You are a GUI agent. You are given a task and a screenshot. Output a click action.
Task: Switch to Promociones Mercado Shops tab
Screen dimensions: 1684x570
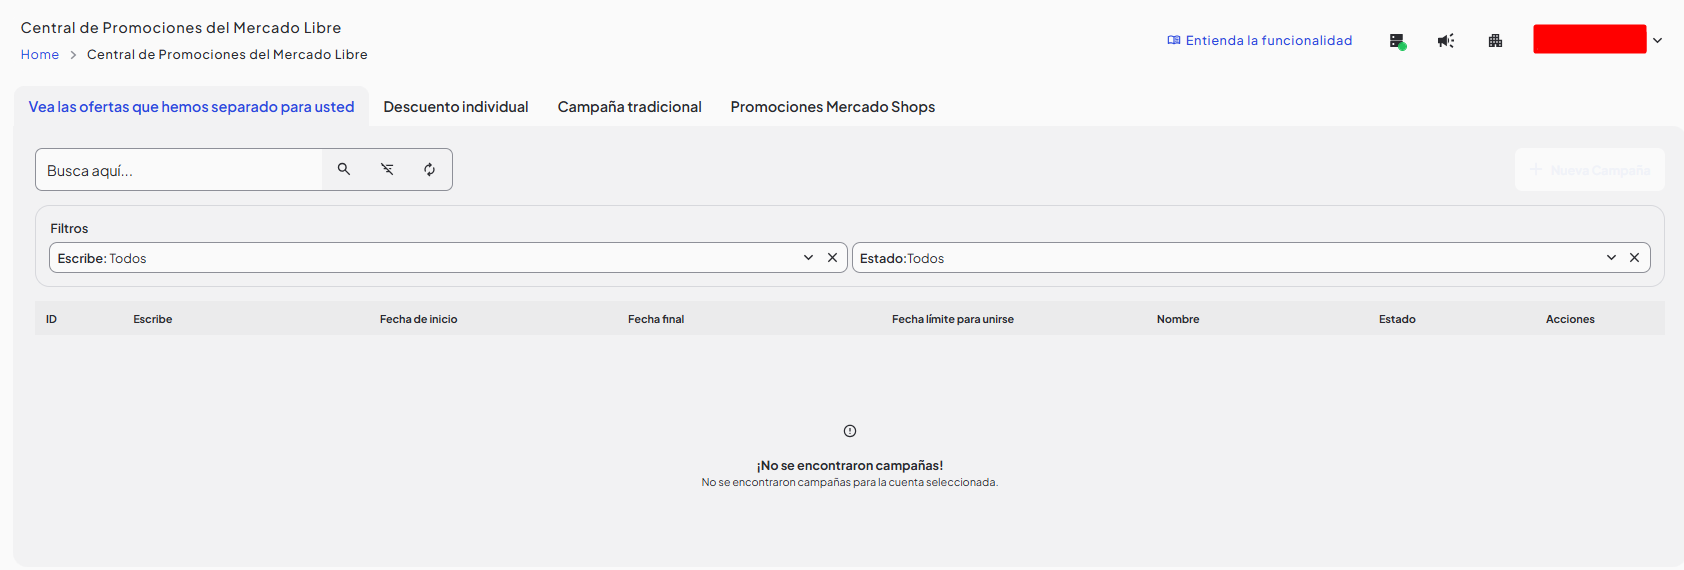click(832, 107)
